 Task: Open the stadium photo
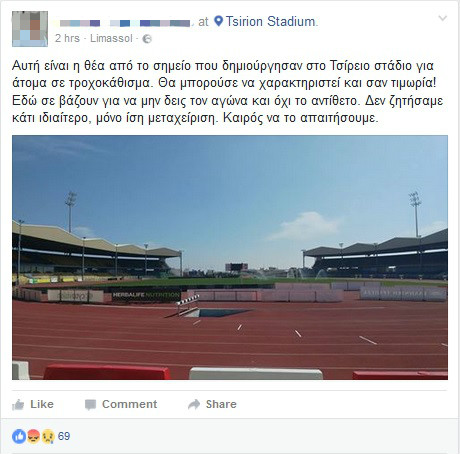pos(230,257)
